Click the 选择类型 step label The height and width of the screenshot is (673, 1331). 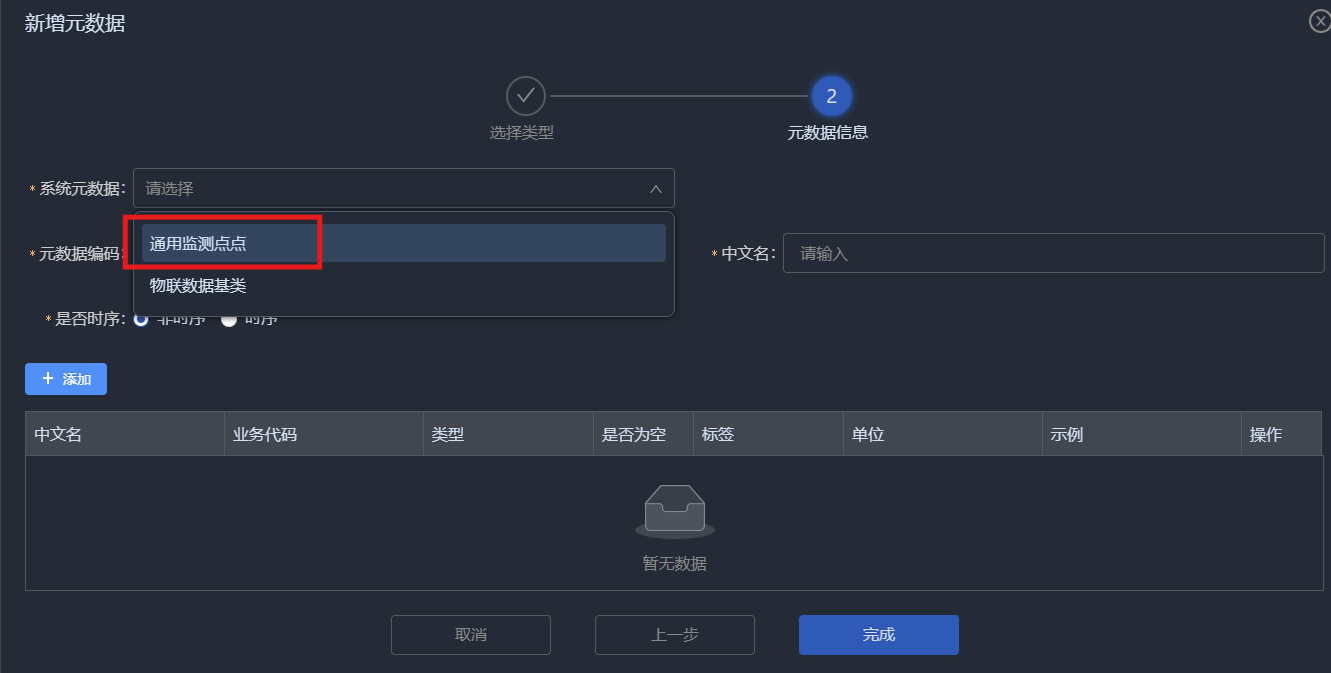(522, 132)
